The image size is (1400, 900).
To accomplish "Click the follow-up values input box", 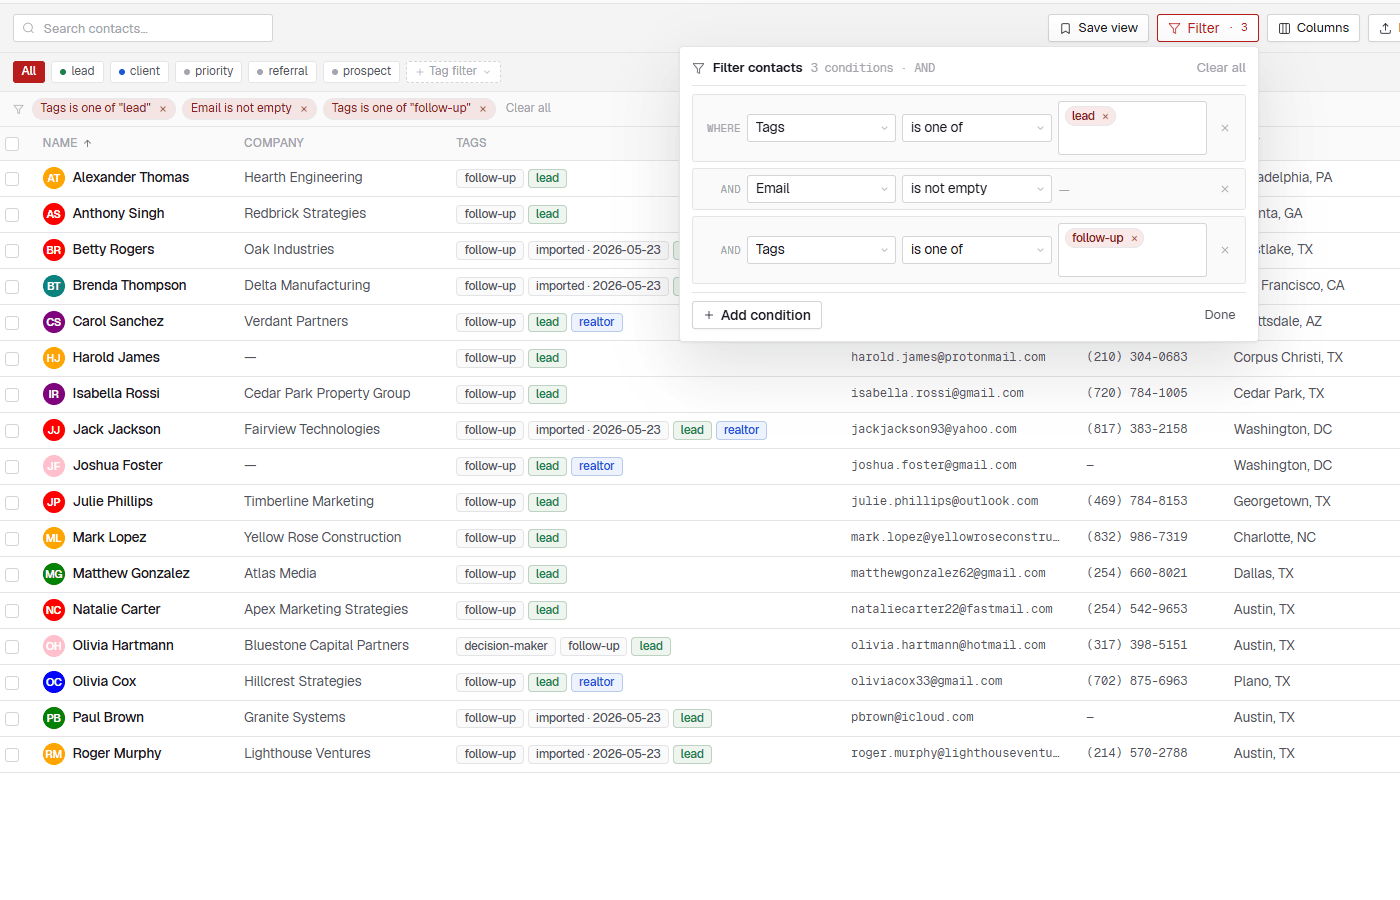I will (1132, 250).
